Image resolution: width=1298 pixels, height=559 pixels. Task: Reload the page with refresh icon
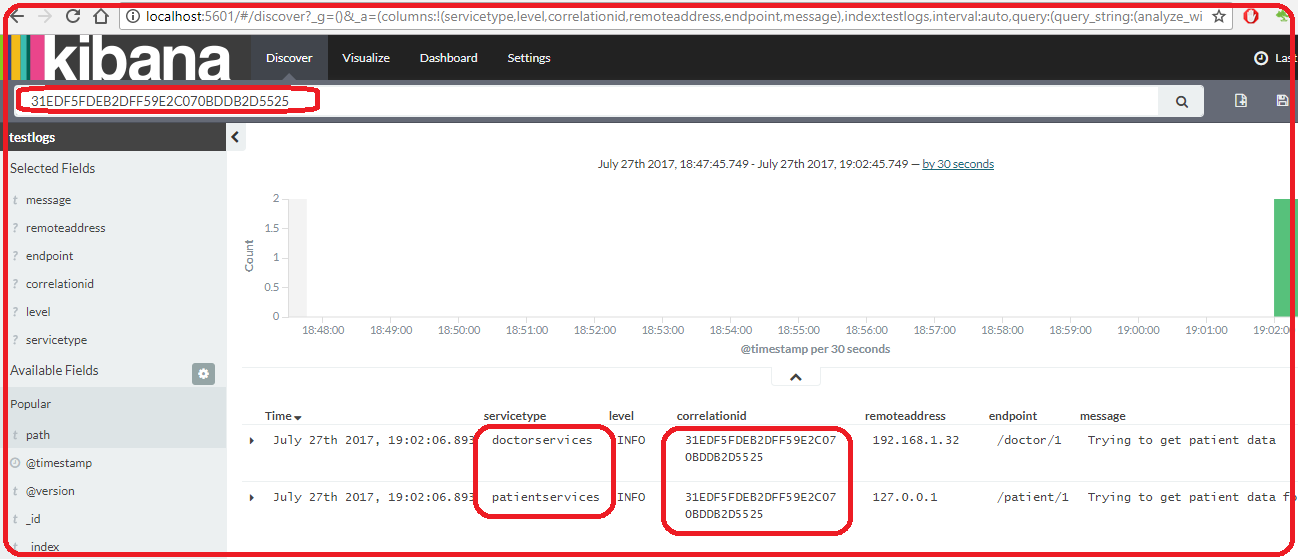(x=73, y=16)
